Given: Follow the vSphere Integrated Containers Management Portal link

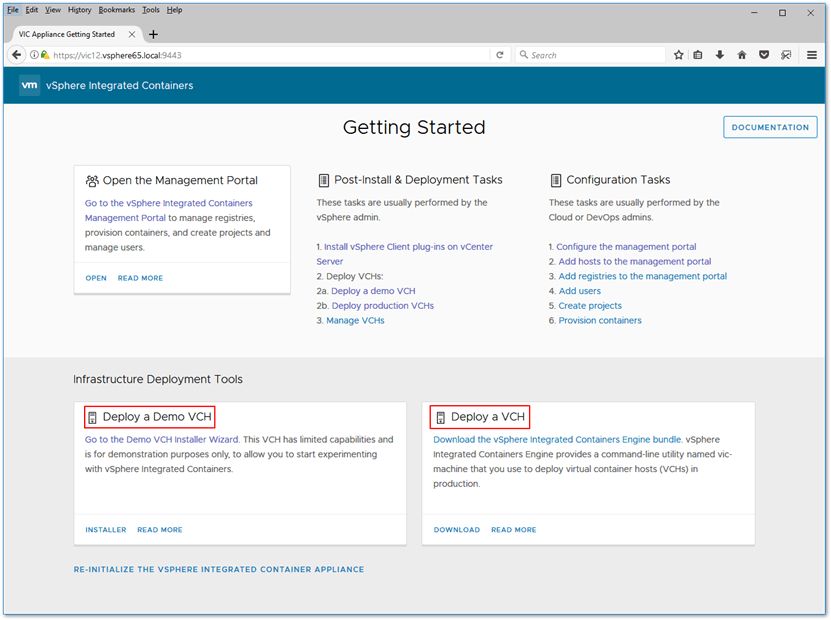Looking at the screenshot, I should (x=169, y=210).
